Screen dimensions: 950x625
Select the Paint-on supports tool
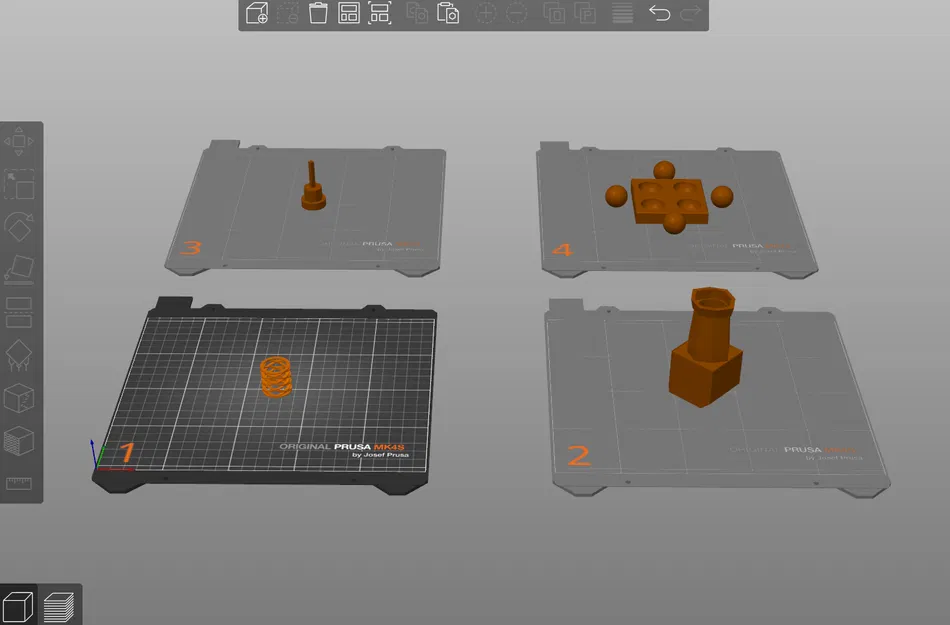coord(19,355)
